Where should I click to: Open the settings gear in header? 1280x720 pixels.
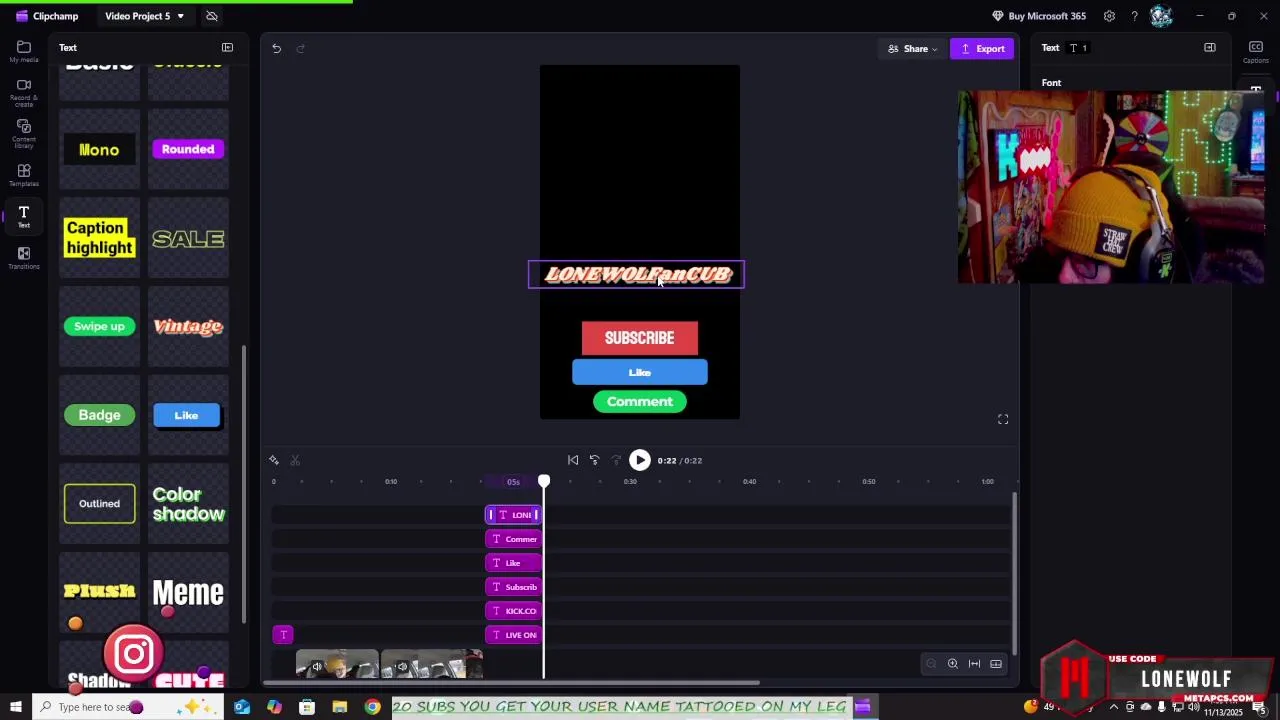1109,16
